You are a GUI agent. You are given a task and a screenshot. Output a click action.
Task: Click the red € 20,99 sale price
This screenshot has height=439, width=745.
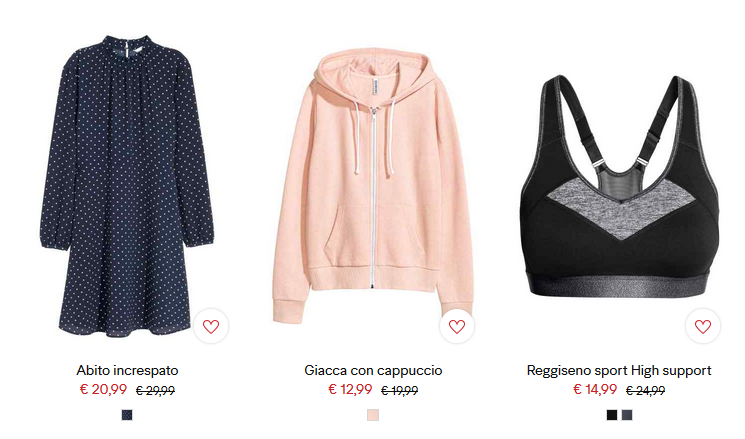[x=103, y=390]
